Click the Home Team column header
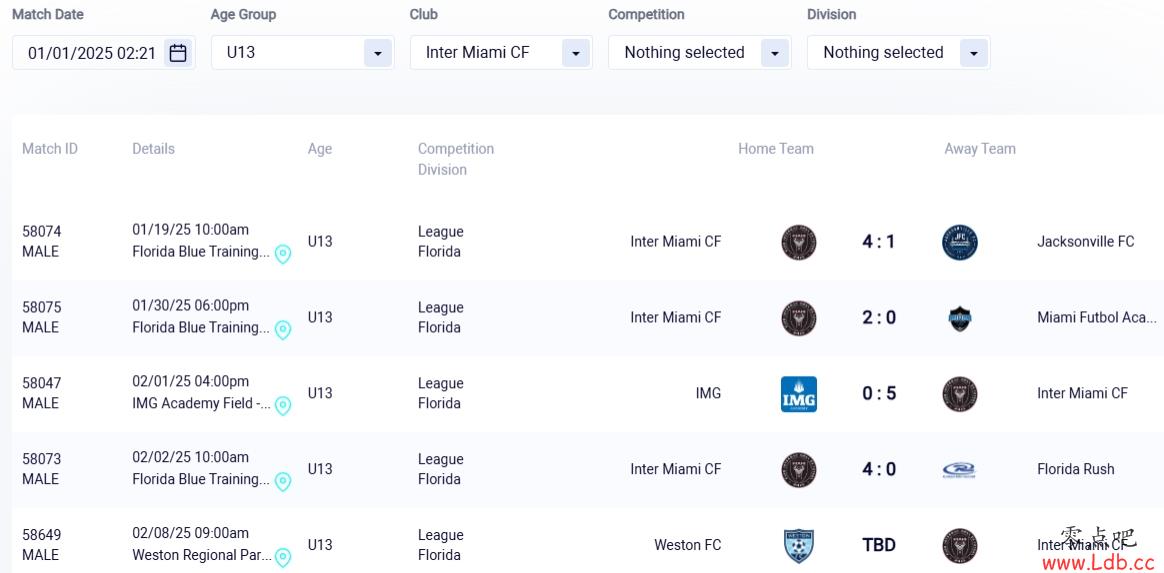 776,148
